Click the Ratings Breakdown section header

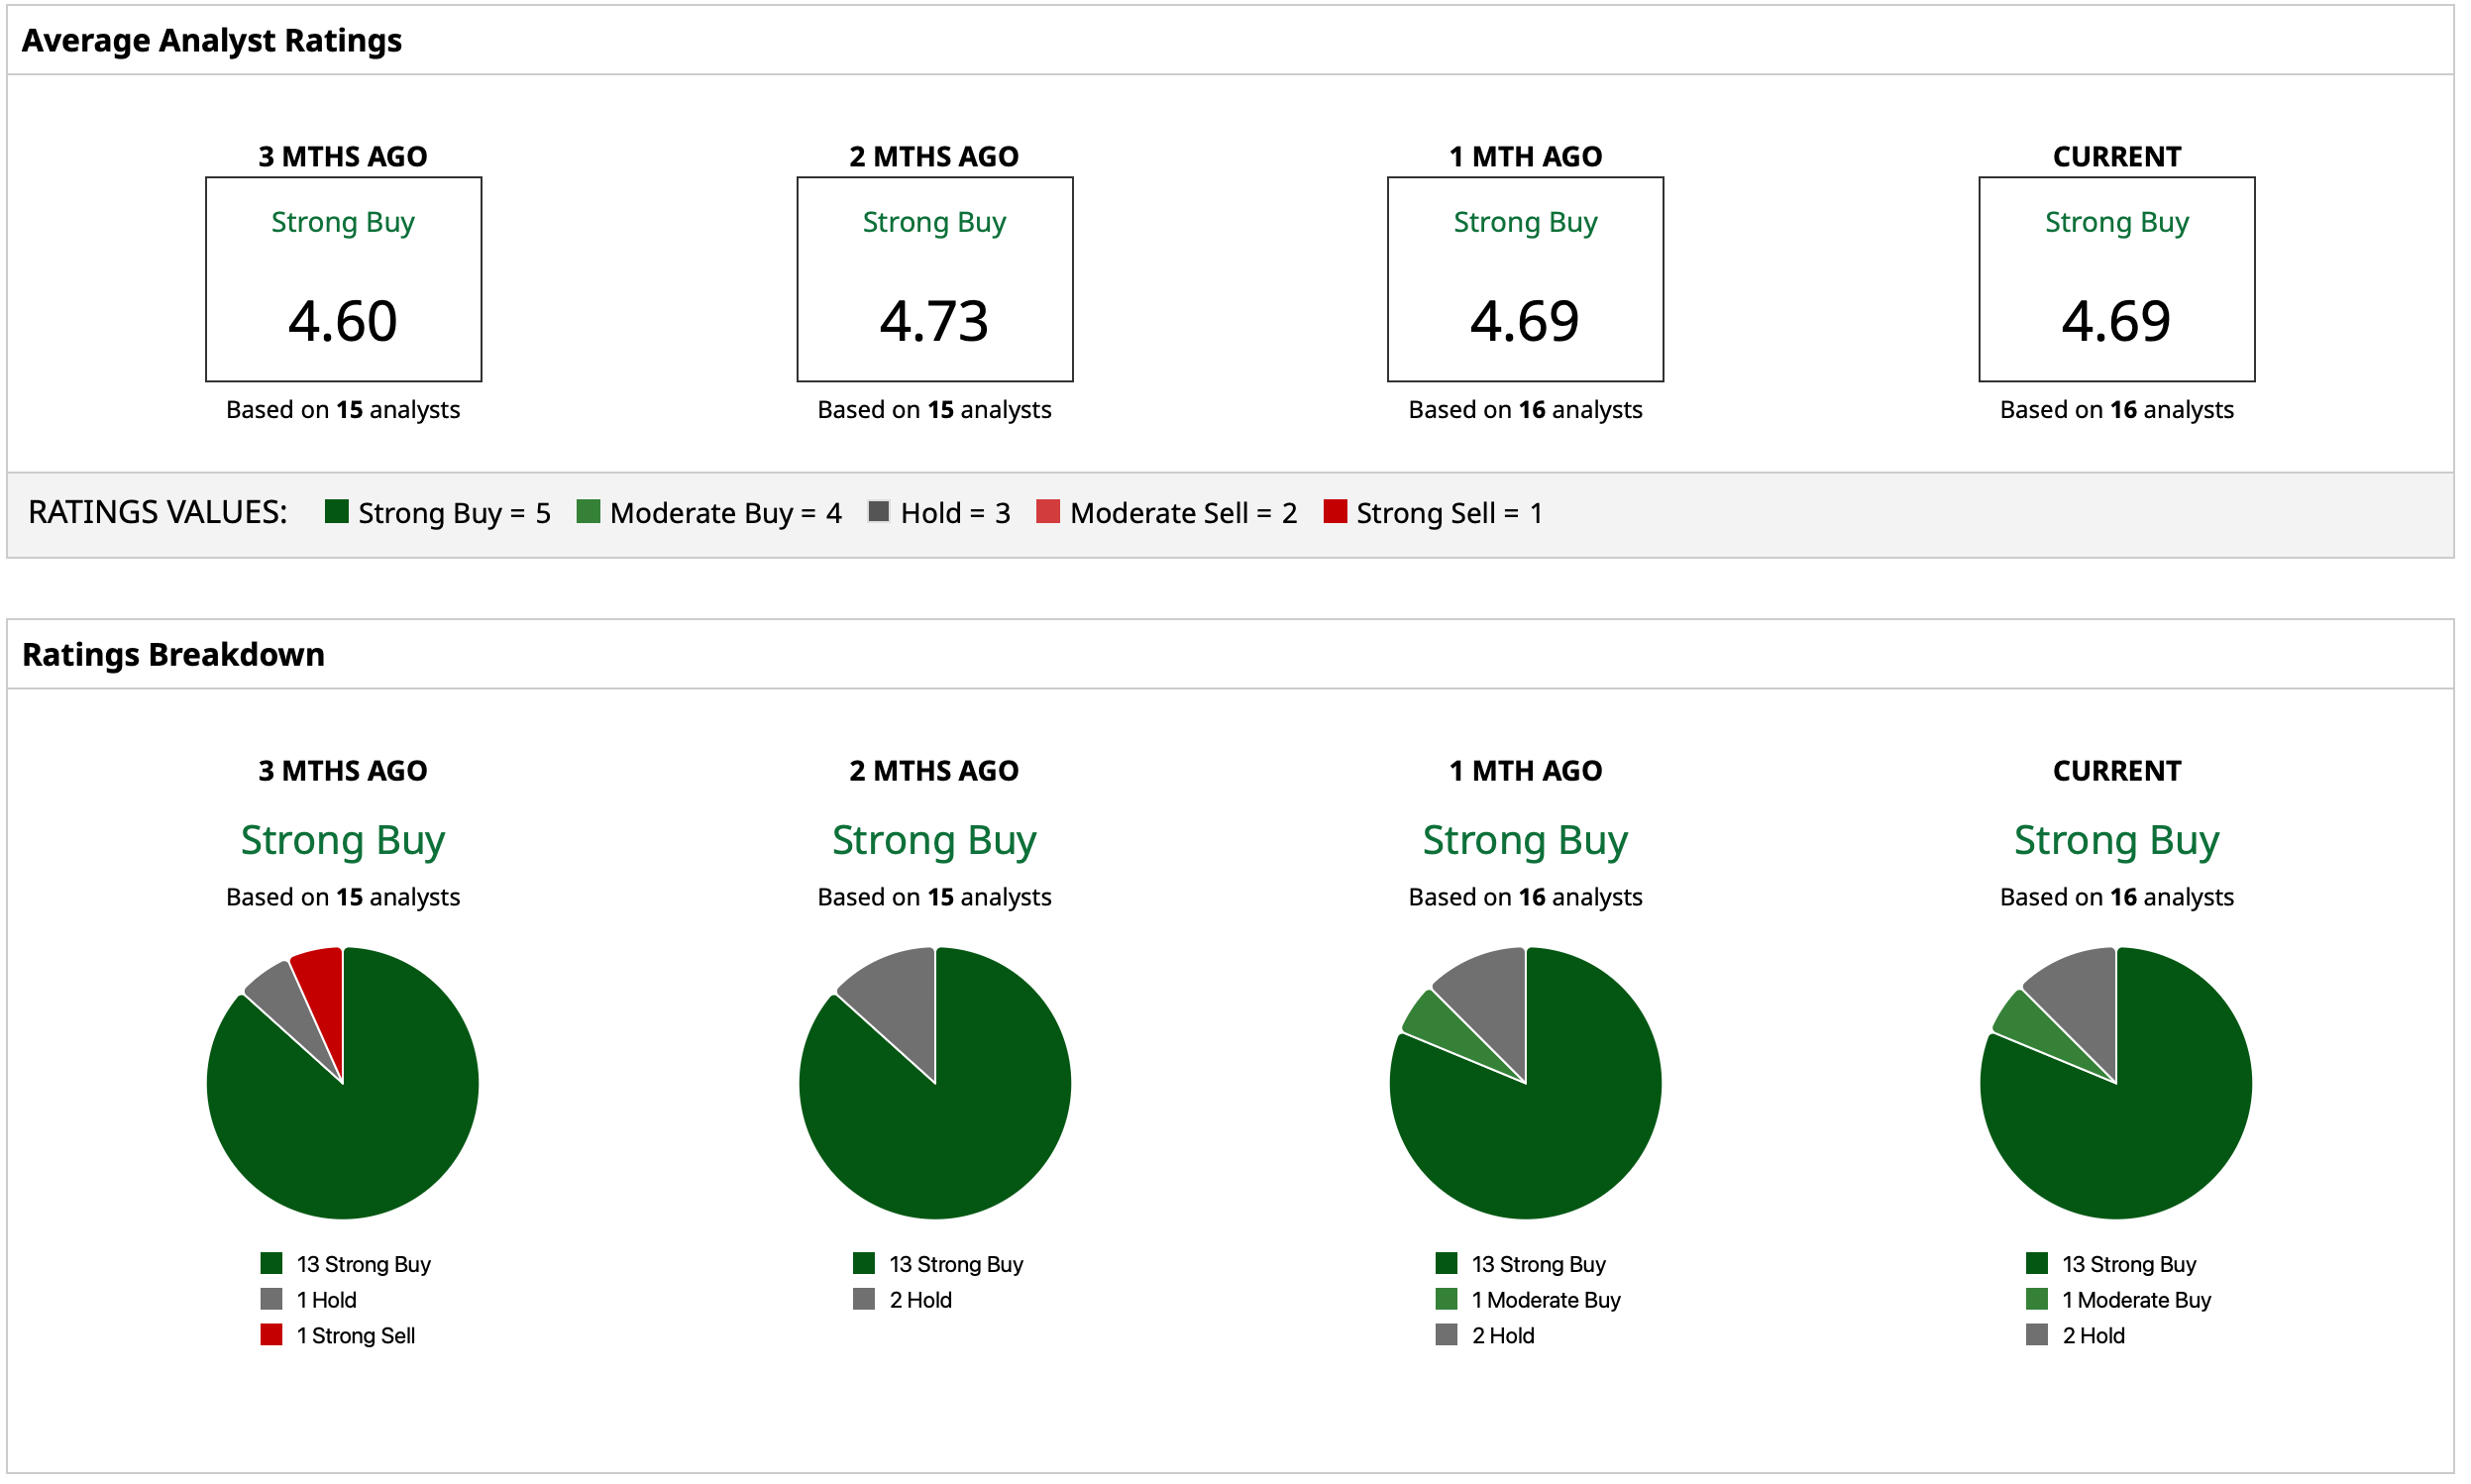pos(173,654)
